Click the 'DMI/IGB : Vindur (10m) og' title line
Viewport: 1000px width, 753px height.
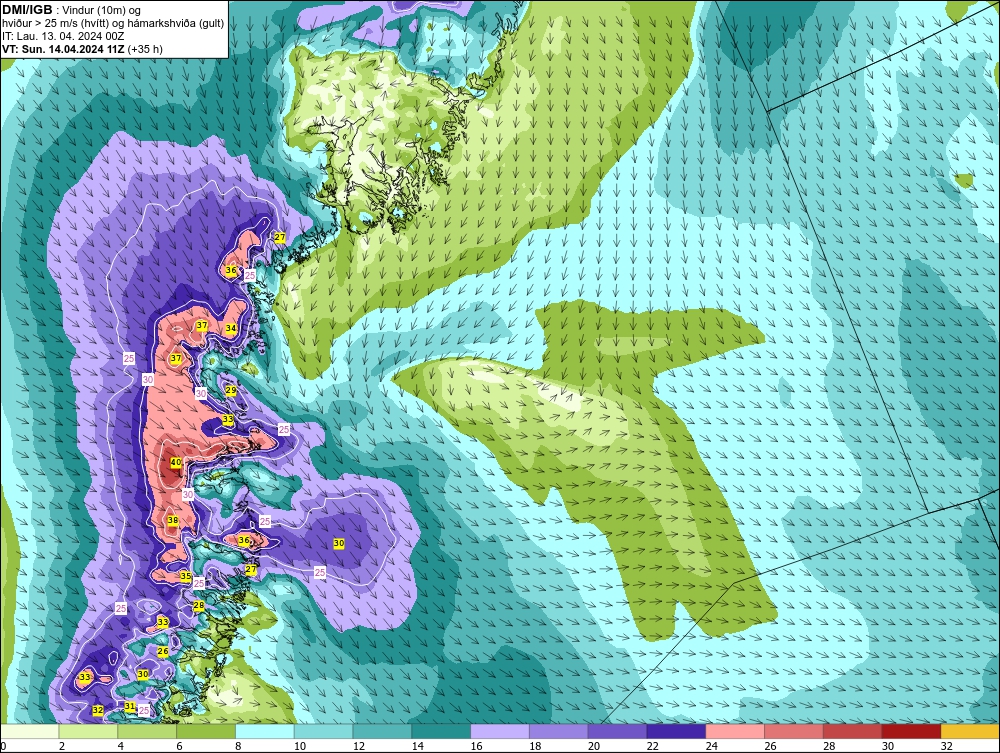71,10
